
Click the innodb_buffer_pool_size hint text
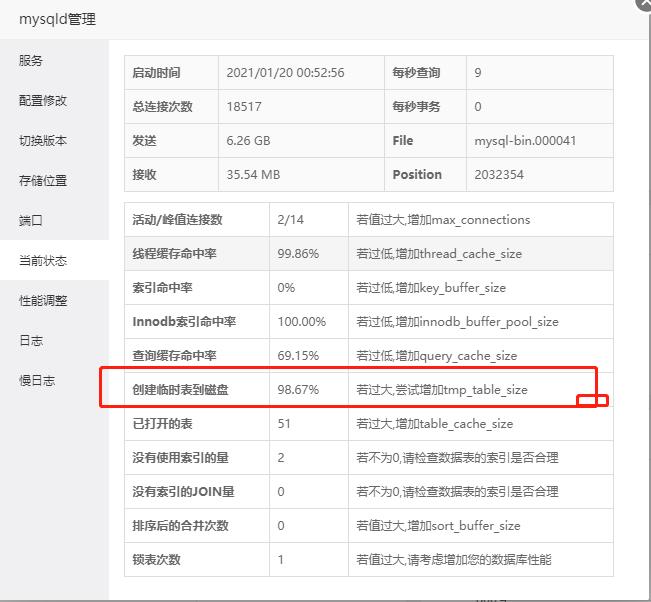[457, 322]
